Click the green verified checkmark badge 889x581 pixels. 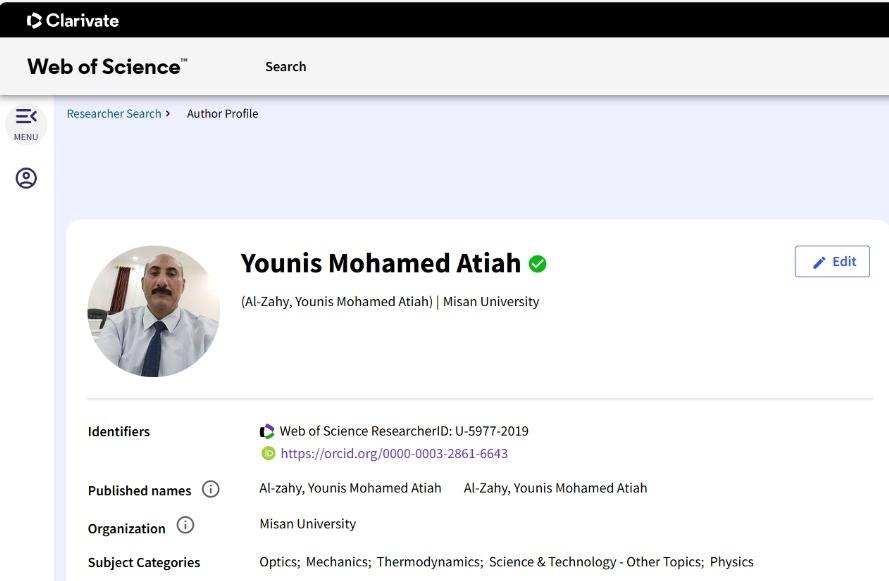coord(538,264)
